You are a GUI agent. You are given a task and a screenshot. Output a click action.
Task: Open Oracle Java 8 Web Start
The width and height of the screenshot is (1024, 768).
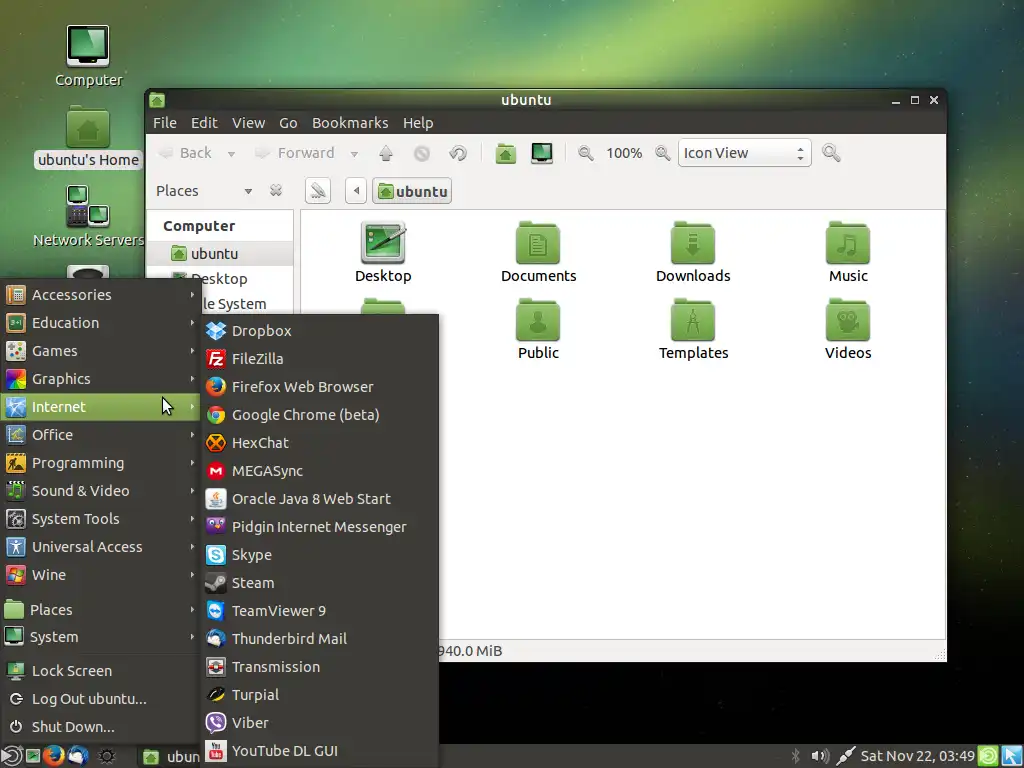[x=320, y=500]
